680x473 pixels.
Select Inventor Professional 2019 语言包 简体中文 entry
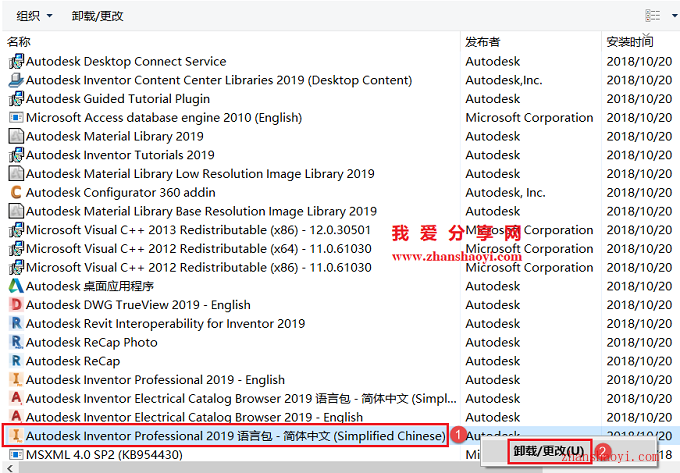(235, 435)
